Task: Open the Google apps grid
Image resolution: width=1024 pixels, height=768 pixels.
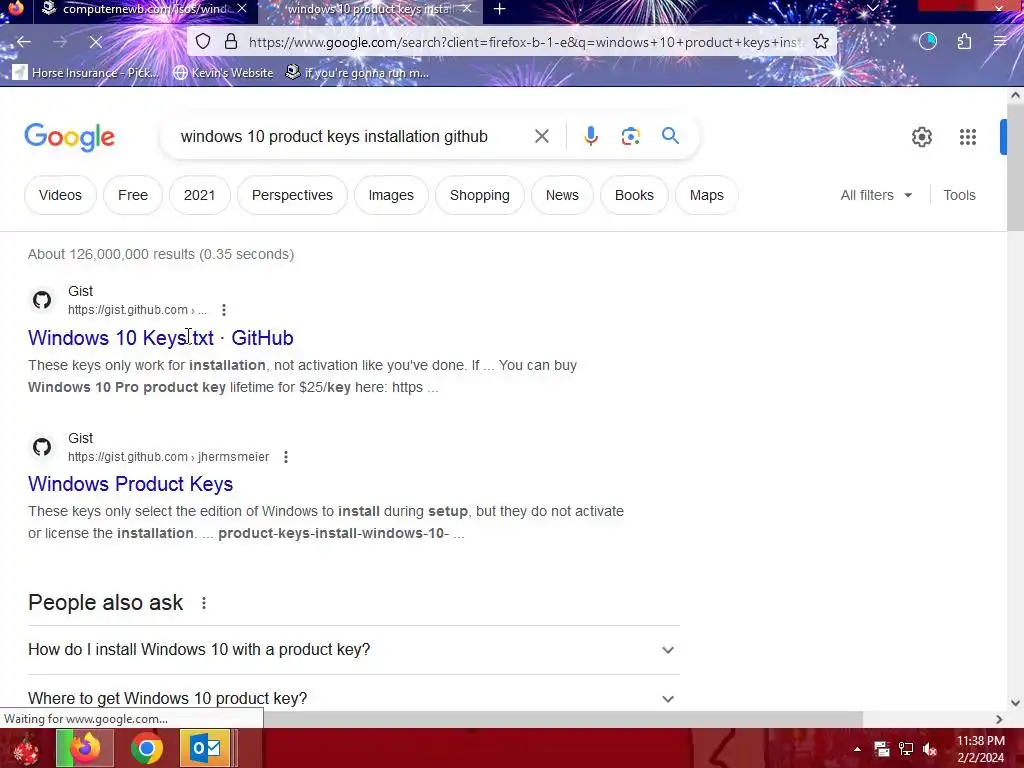Action: point(967,137)
